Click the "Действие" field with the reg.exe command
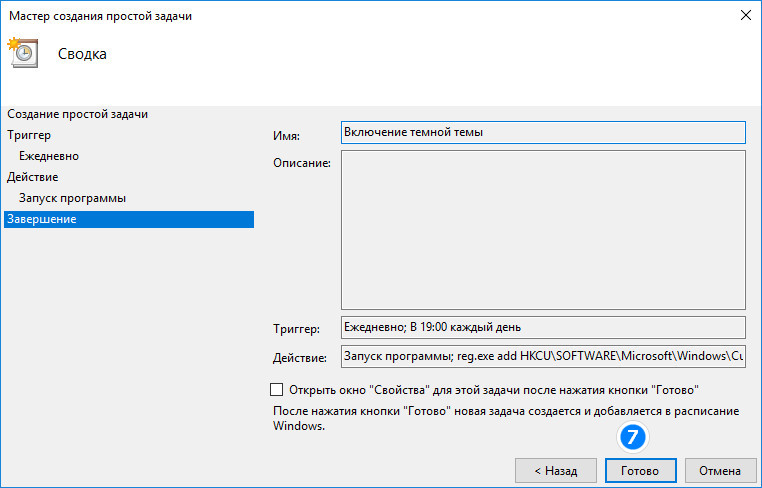Image resolution: width=762 pixels, height=488 pixels. pos(543,356)
